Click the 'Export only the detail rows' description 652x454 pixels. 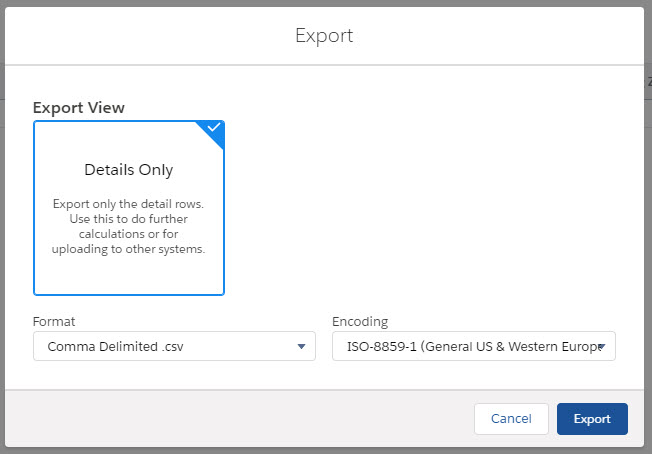(x=128, y=204)
